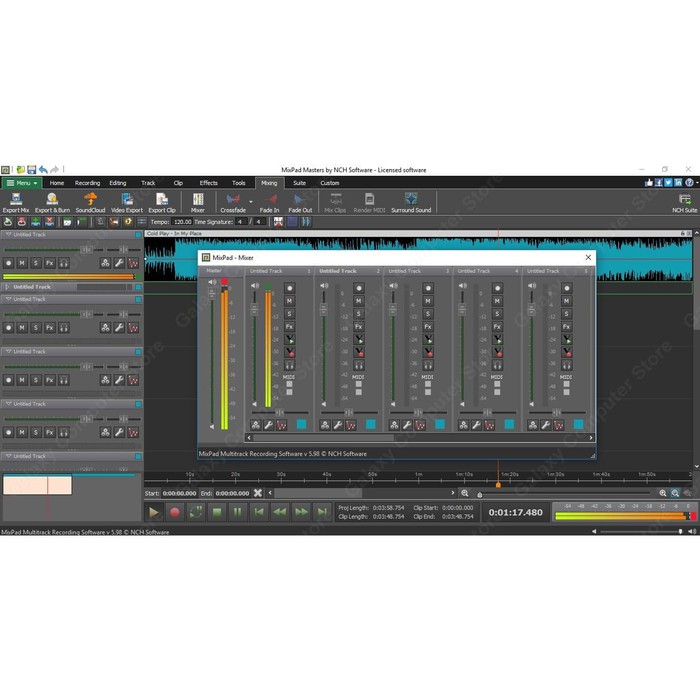The image size is (700, 700).
Task: Open the green Menu dropdown
Action: 22,183
